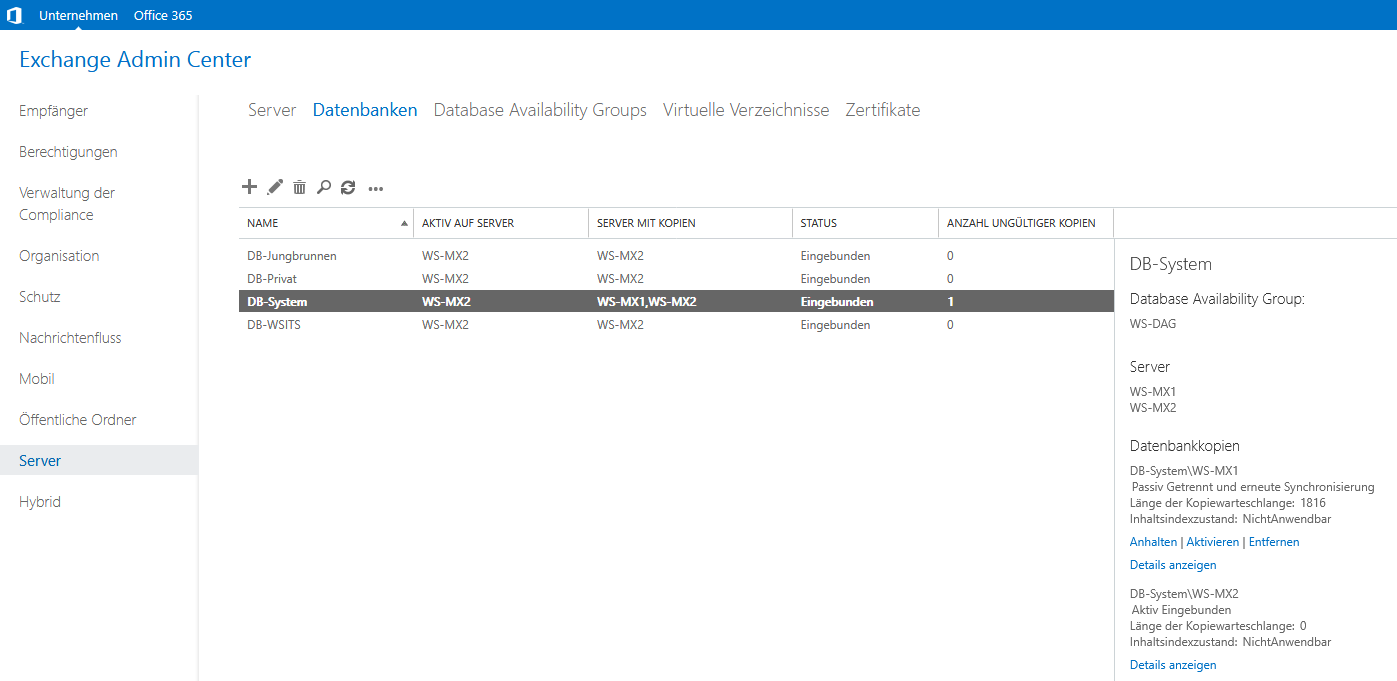The height and width of the screenshot is (681, 1397).
Task: Open Virtuelle Verzeichnisse tab
Action: point(746,110)
